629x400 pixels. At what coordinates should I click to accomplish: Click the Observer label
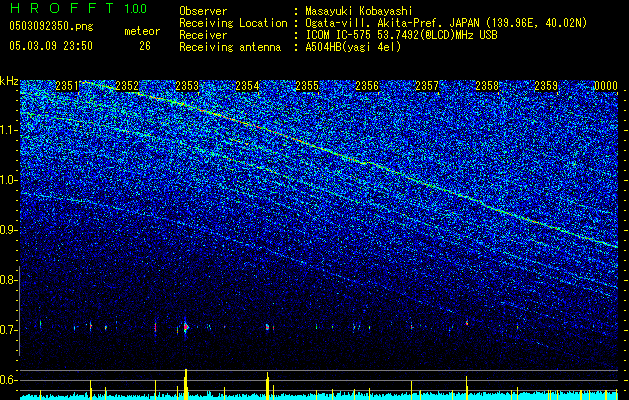(x=203, y=11)
